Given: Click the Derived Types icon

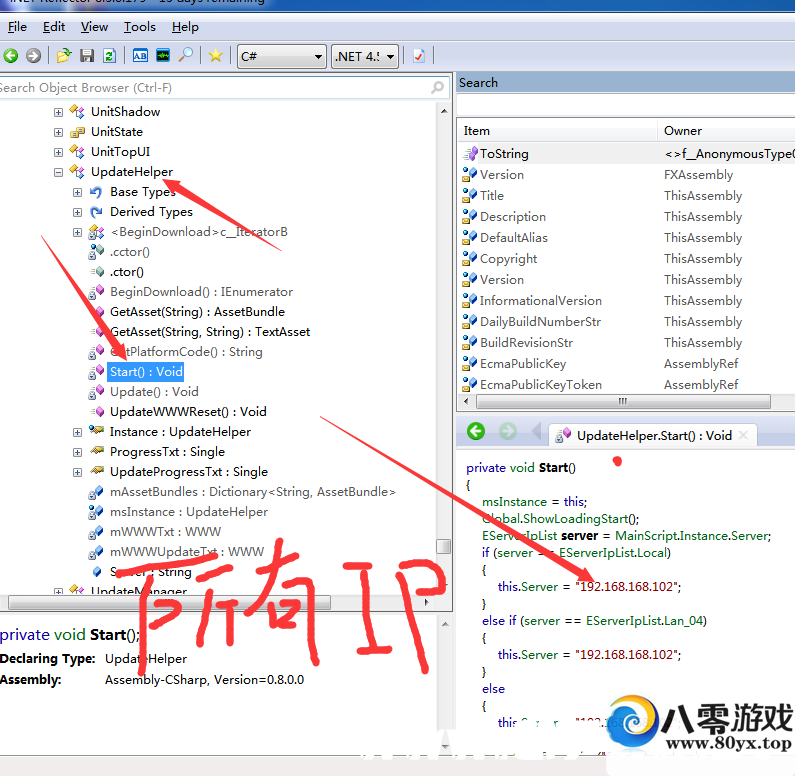Looking at the screenshot, I should 96,212.
